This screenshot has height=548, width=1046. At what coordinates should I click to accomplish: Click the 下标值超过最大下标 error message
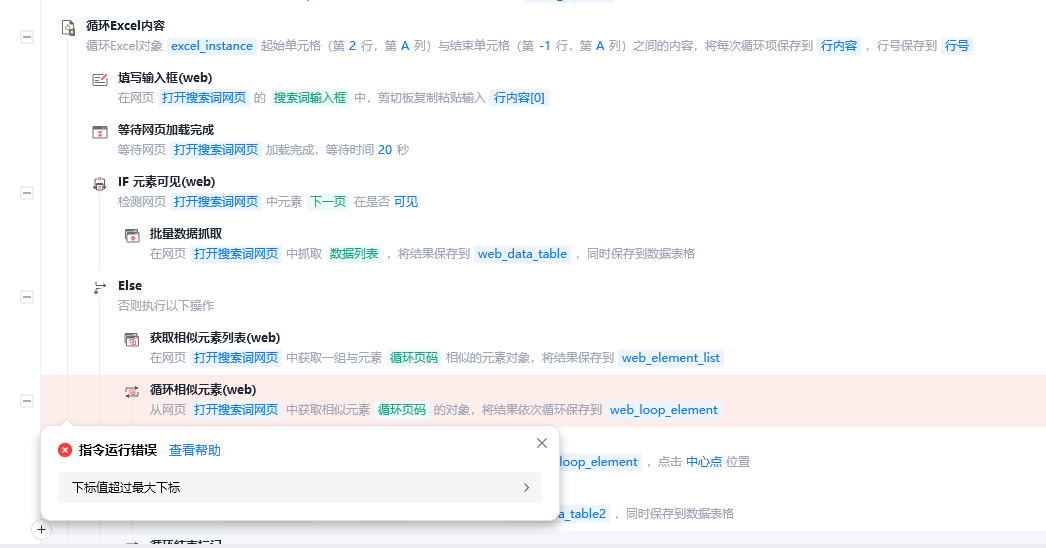[126, 488]
